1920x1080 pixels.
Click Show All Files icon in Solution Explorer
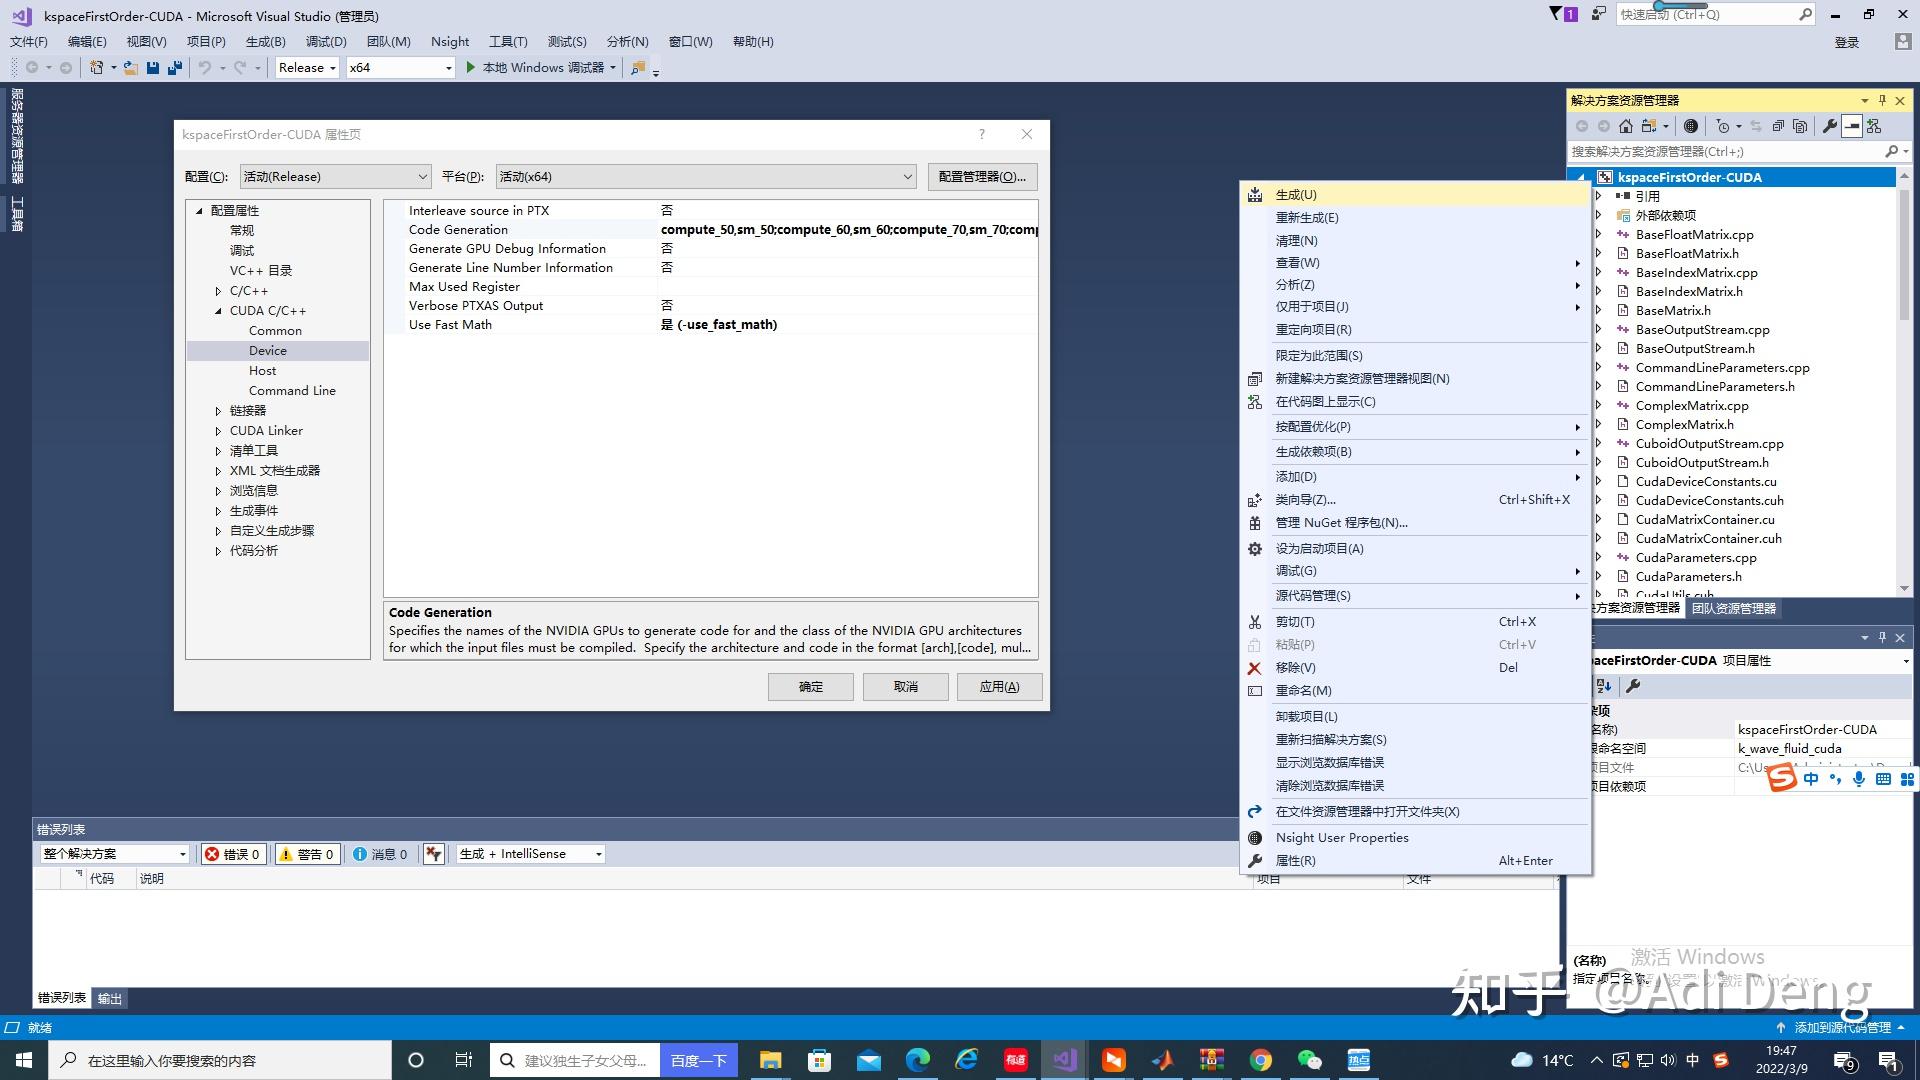(1800, 126)
